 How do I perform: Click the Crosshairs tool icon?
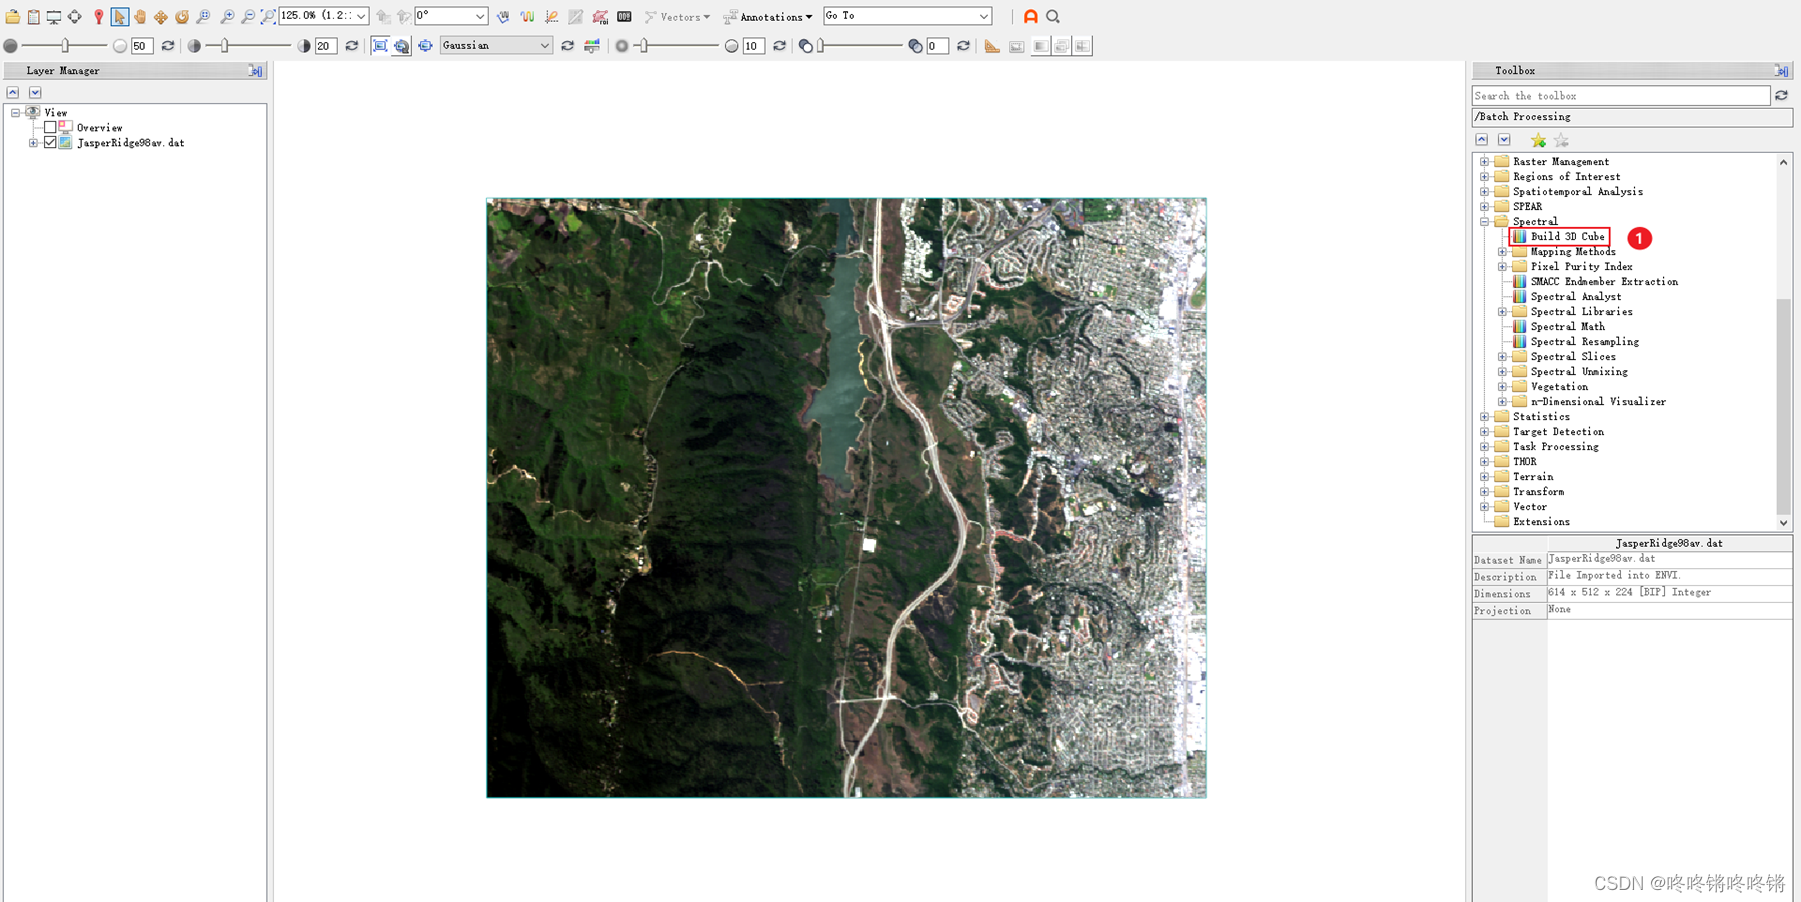[x=74, y=17]
